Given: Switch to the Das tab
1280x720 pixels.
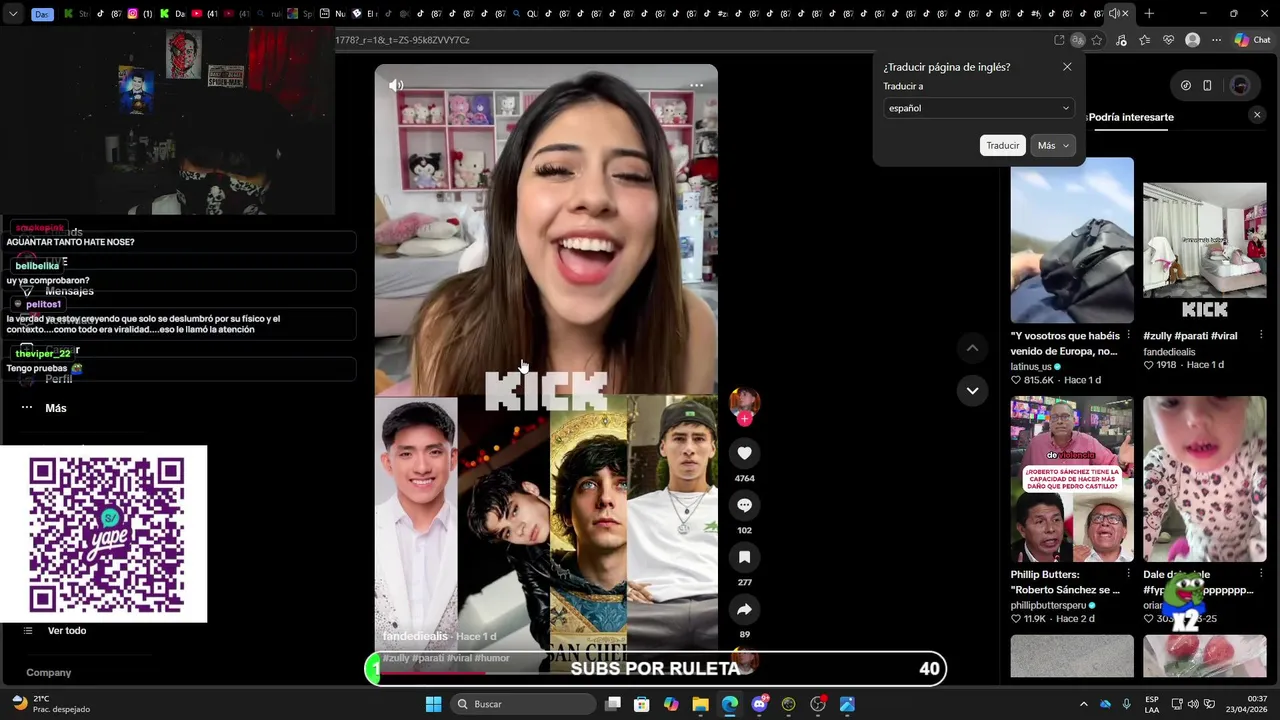Looking at the screenshot, I should (x=43, y=14).
